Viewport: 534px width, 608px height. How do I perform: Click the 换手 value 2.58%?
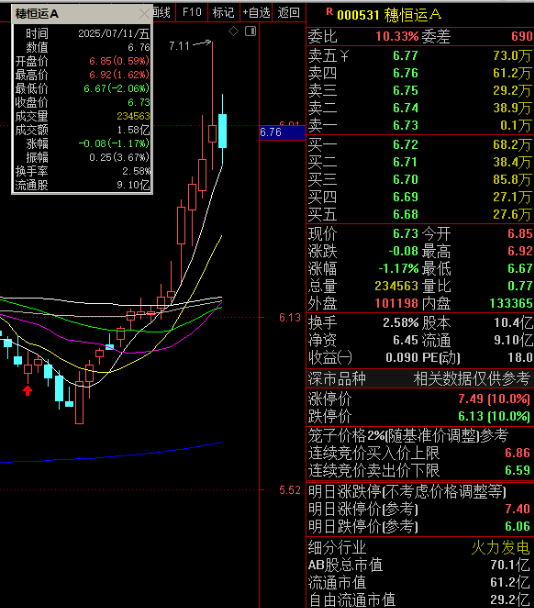[401, 323]
